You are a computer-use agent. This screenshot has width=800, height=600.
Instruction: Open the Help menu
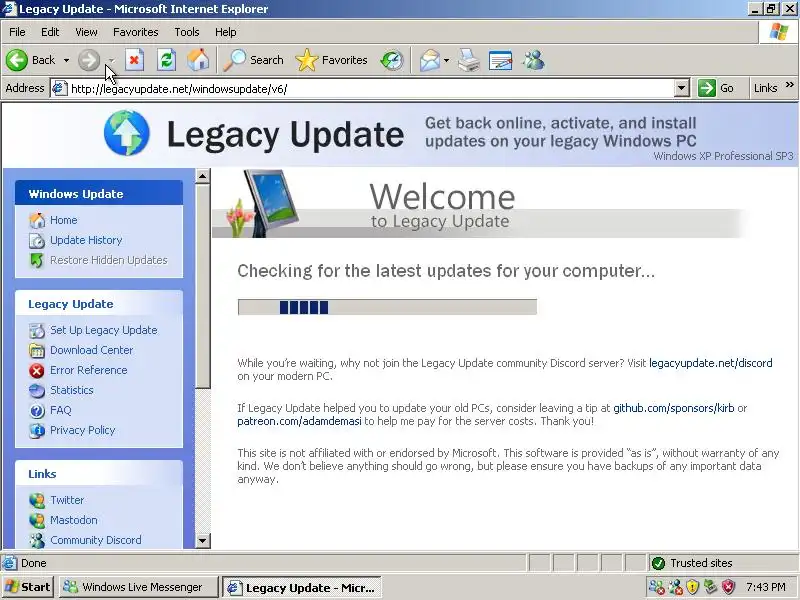[x=226, y=32]
